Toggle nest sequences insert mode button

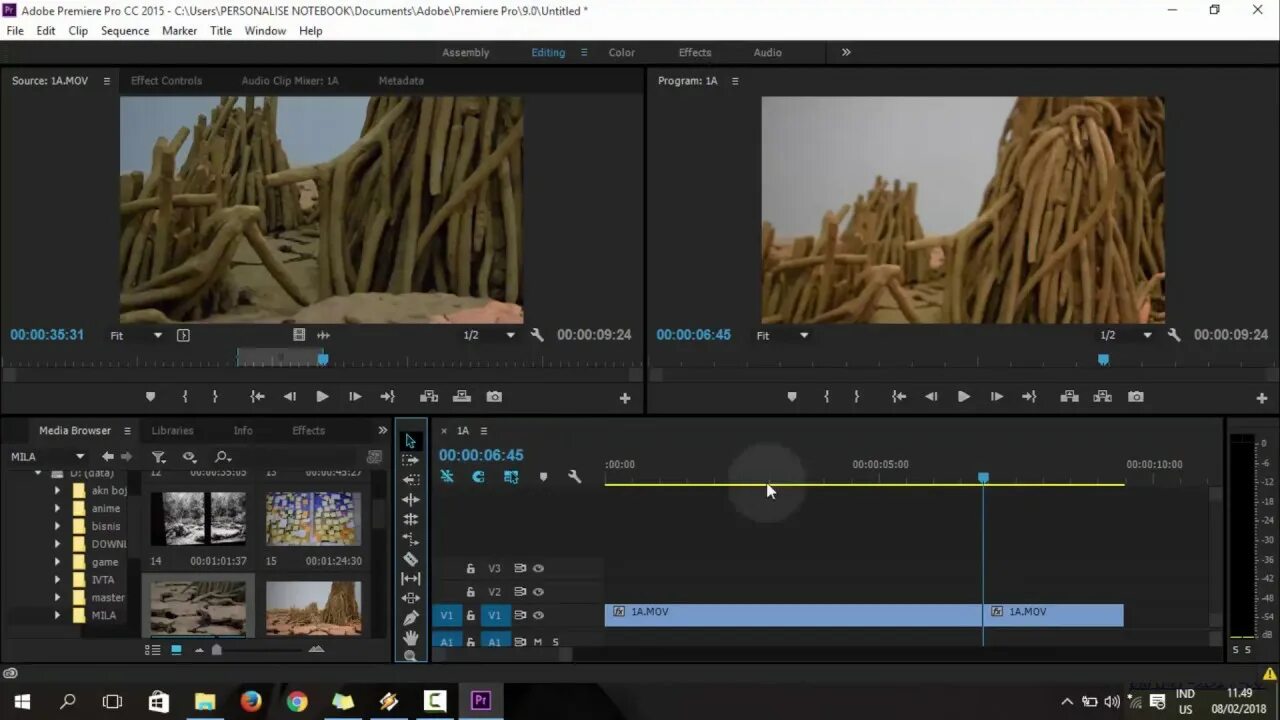pos(447,477)
